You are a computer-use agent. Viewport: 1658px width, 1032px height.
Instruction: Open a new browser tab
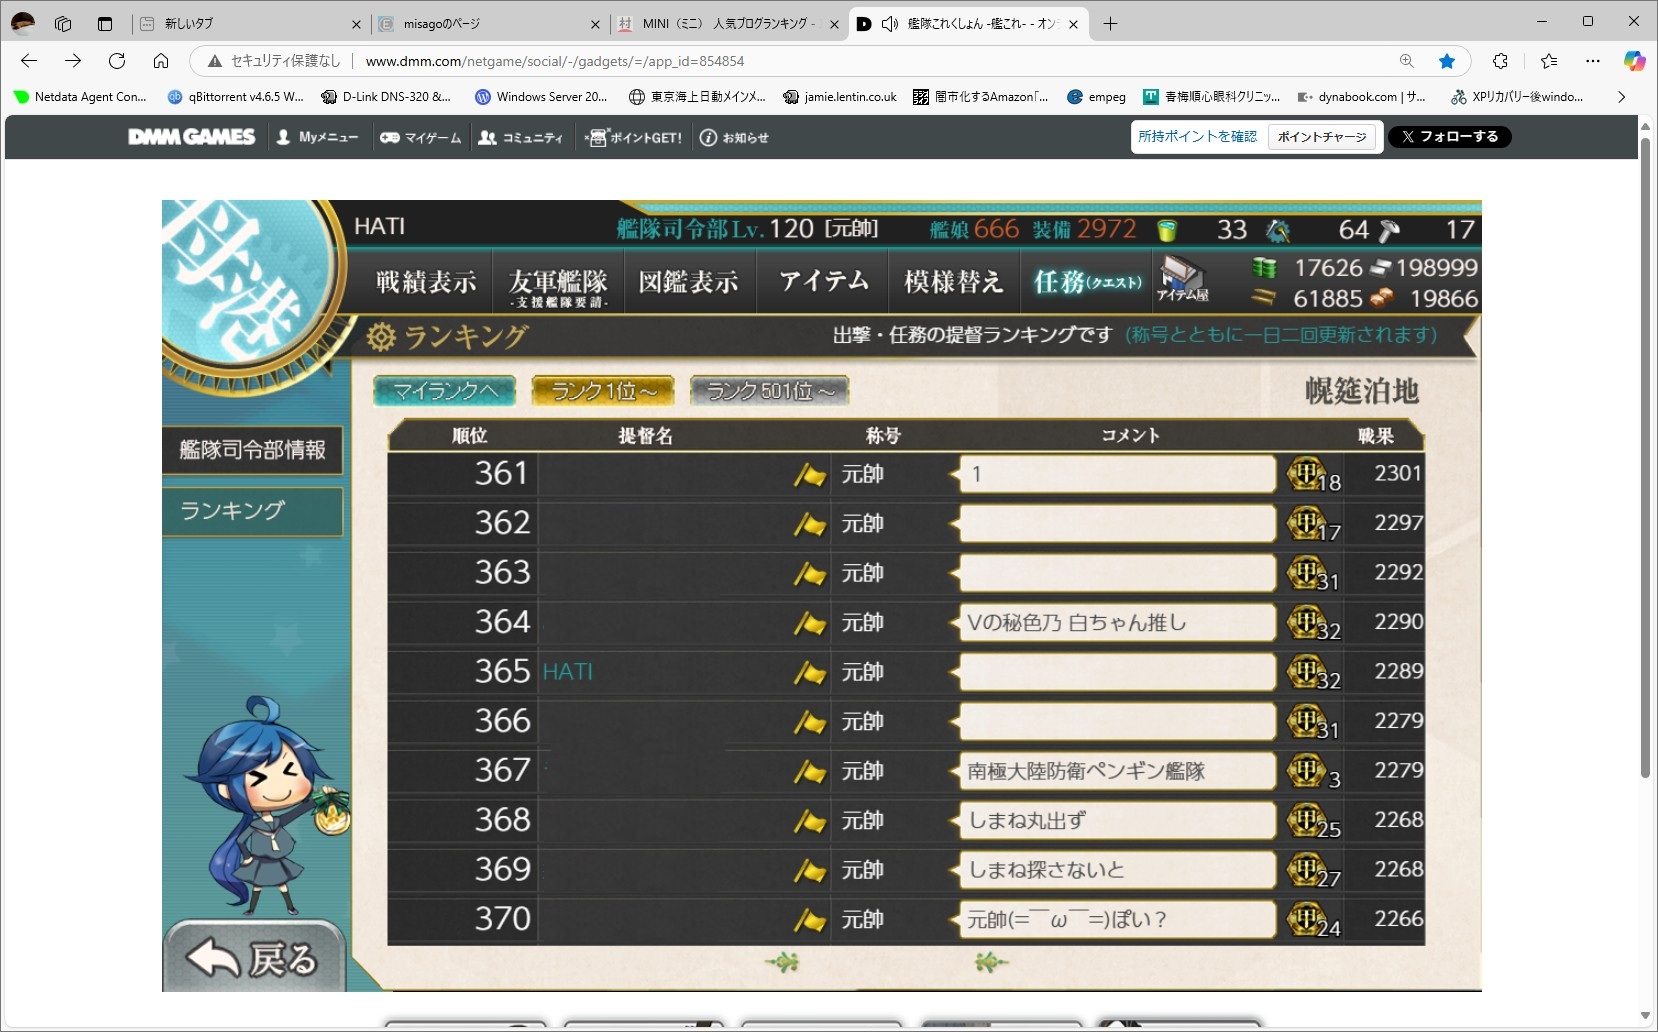1110,23
